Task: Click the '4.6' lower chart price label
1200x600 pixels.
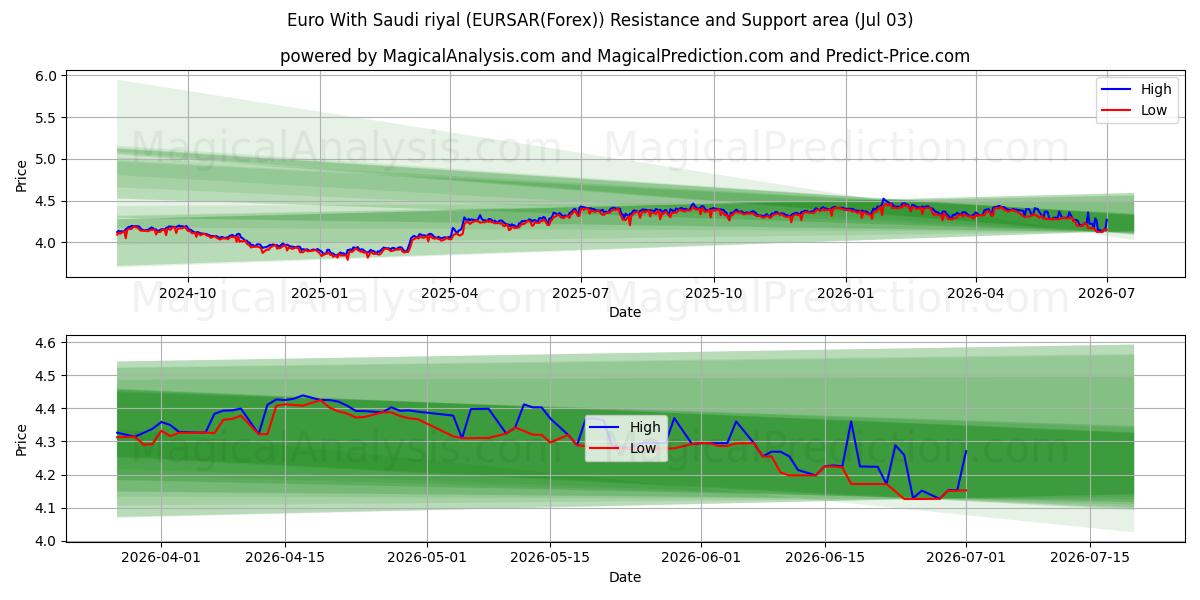Action: (x=48, y=343)
